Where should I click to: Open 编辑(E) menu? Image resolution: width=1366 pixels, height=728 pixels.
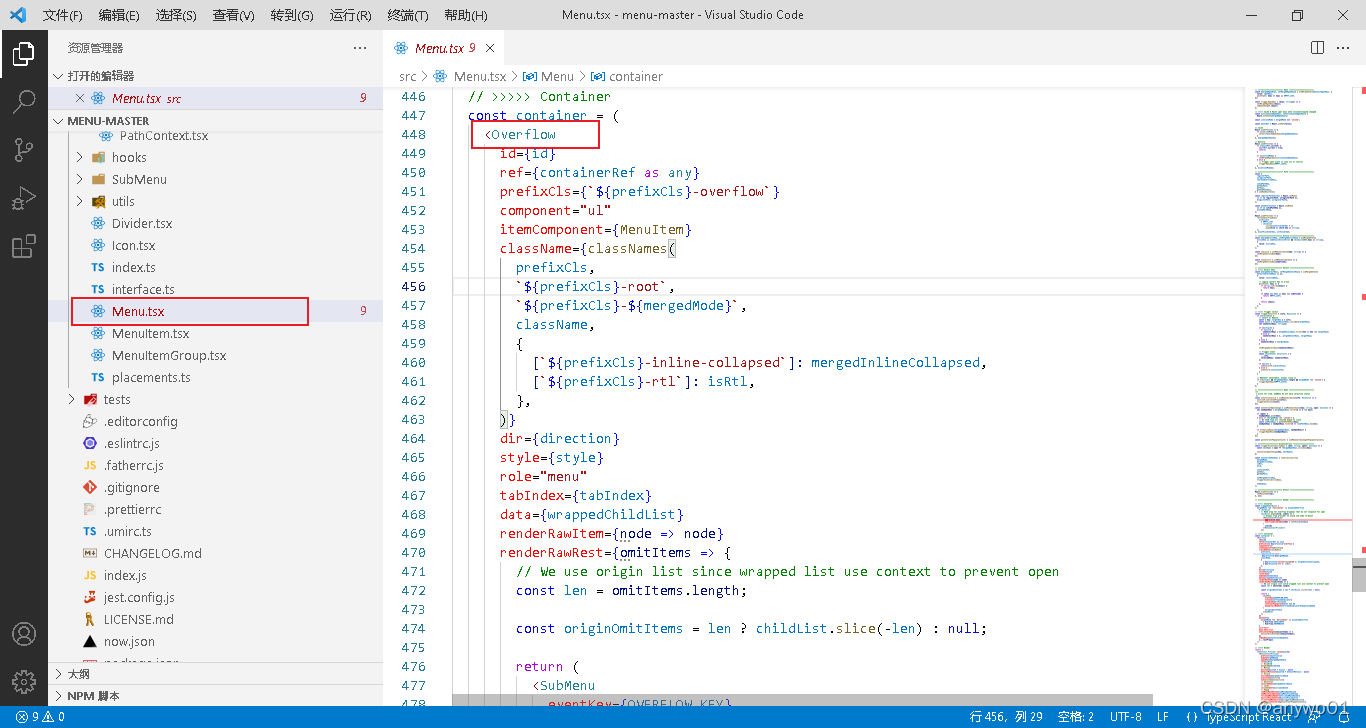click(x=119, y=15)
